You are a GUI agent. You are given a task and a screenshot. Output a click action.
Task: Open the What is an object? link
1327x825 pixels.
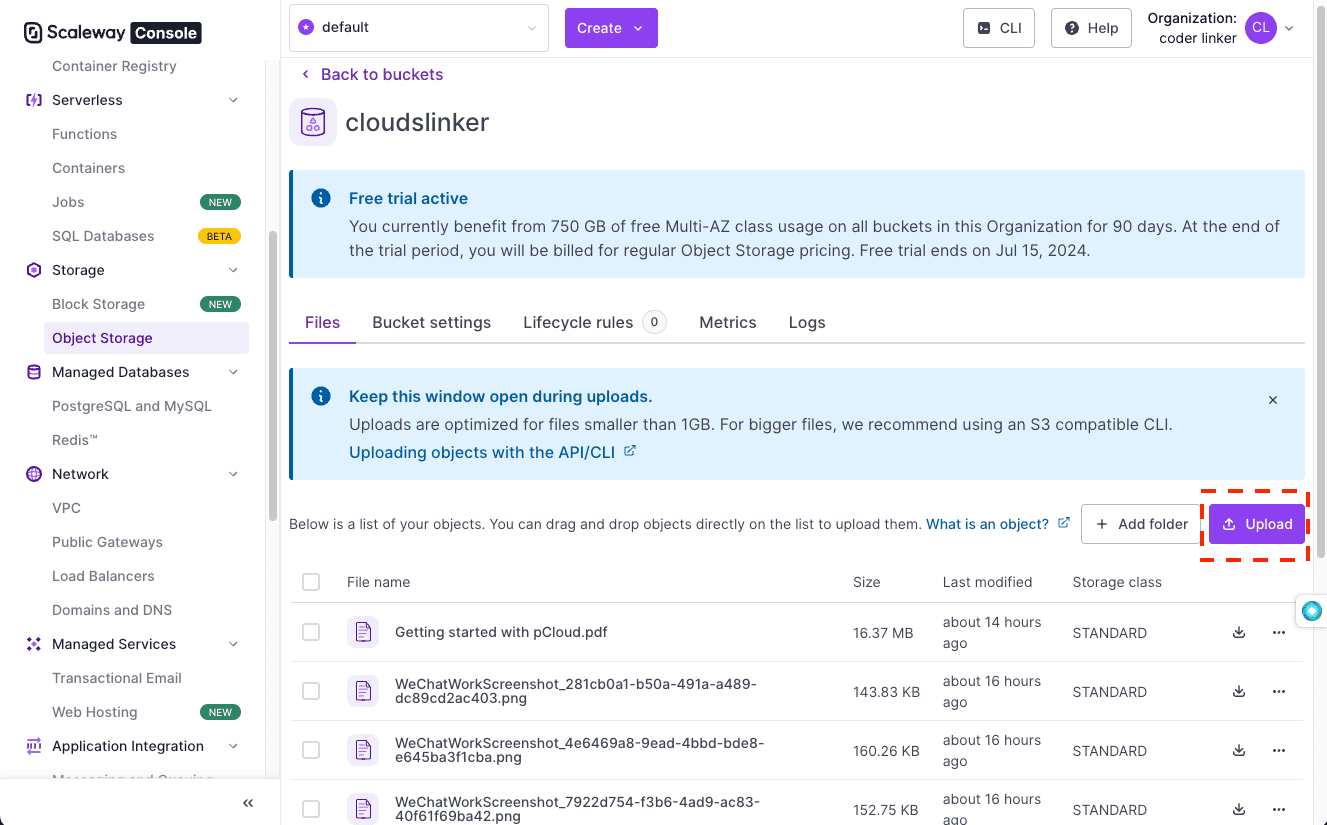click(x=987, y=524)
